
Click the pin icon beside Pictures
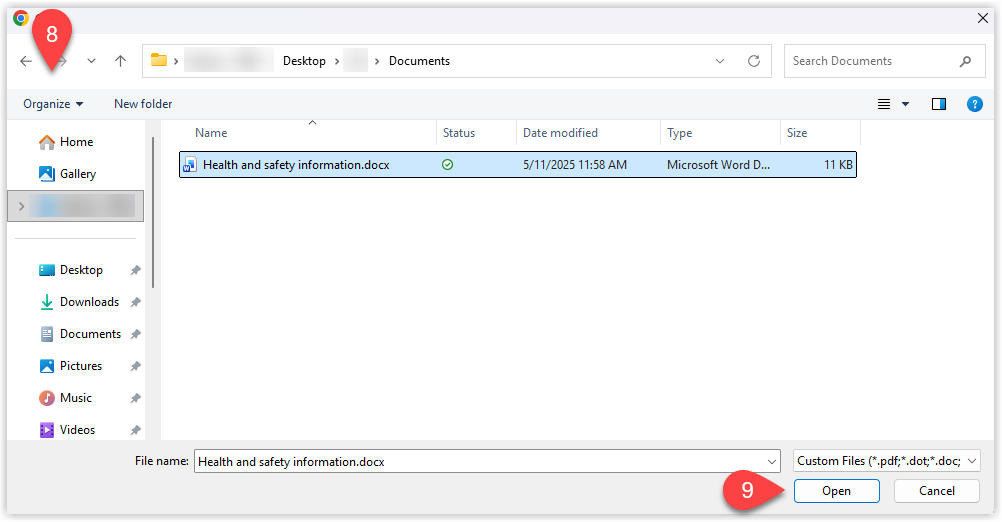[135, 366]
